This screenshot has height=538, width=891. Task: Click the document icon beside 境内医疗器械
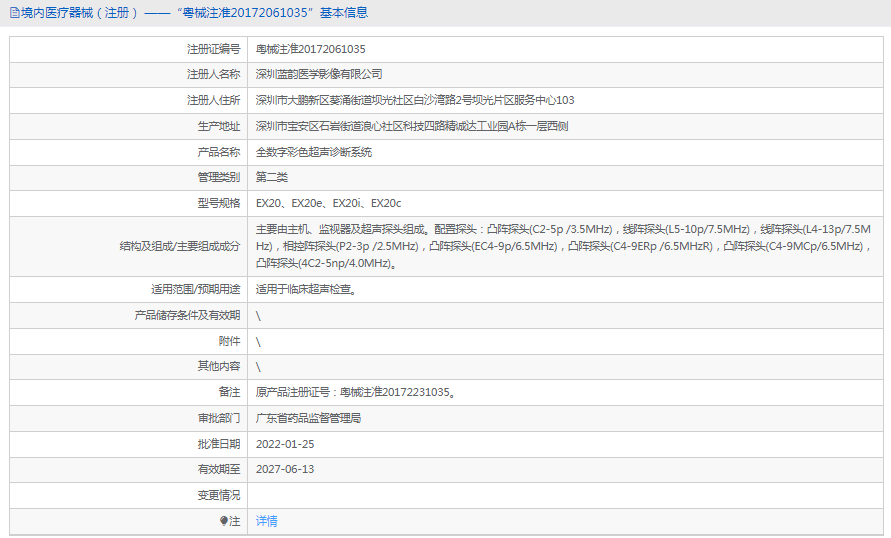tap(15, 12)
